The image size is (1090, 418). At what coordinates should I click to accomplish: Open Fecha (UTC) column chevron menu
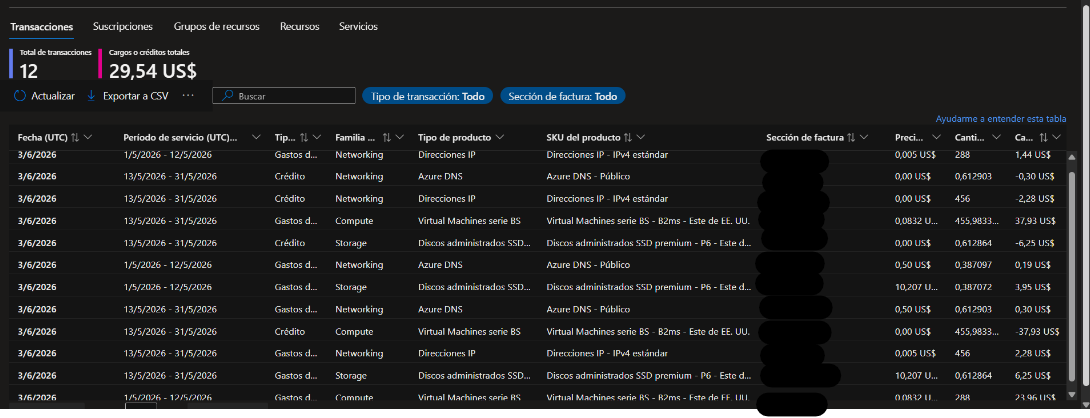(88, 137)
